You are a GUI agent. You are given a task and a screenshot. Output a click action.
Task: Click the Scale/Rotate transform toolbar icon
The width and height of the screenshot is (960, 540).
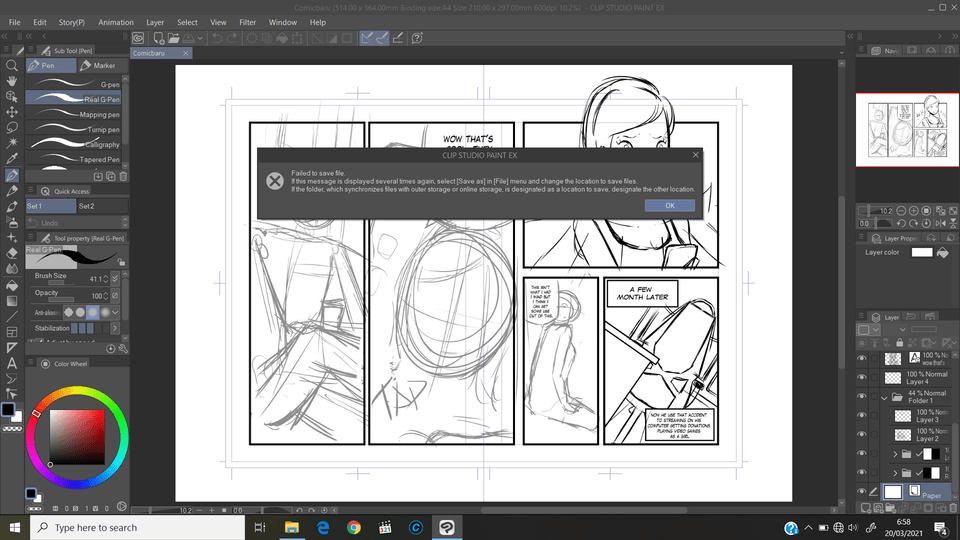(297, 38)
